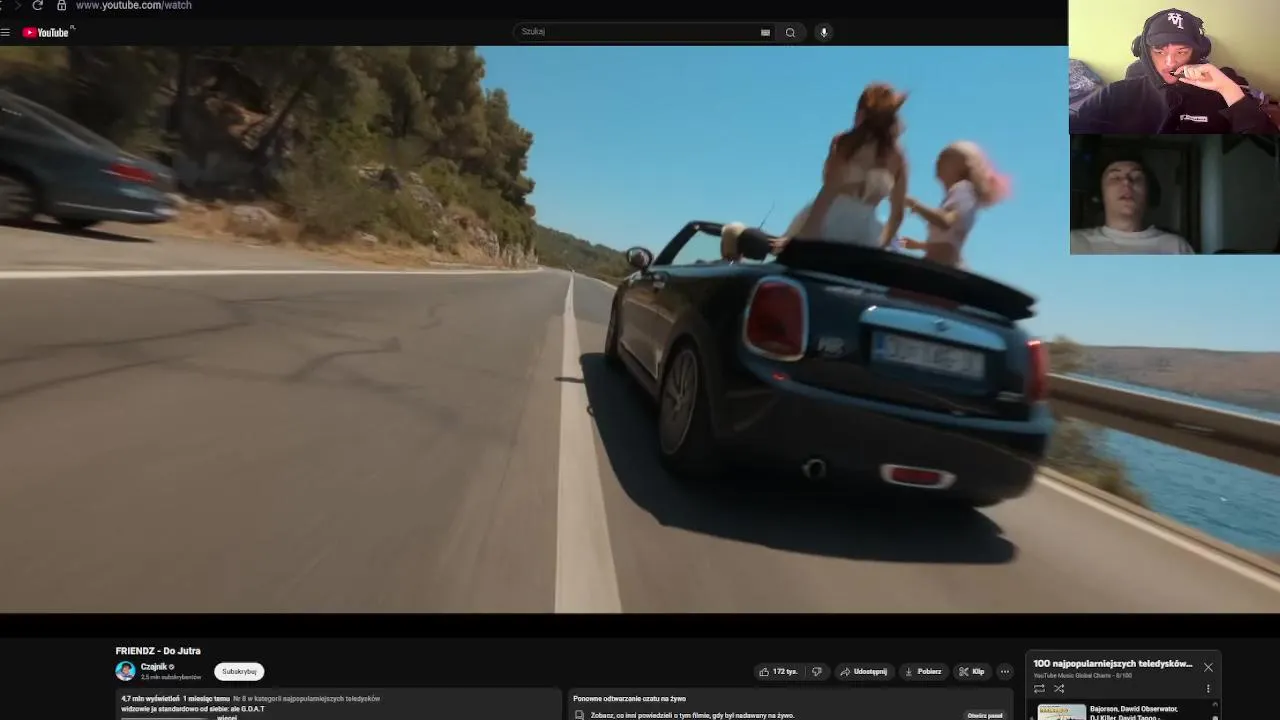Open the Czajnik channel avatar

click(125, 671)
